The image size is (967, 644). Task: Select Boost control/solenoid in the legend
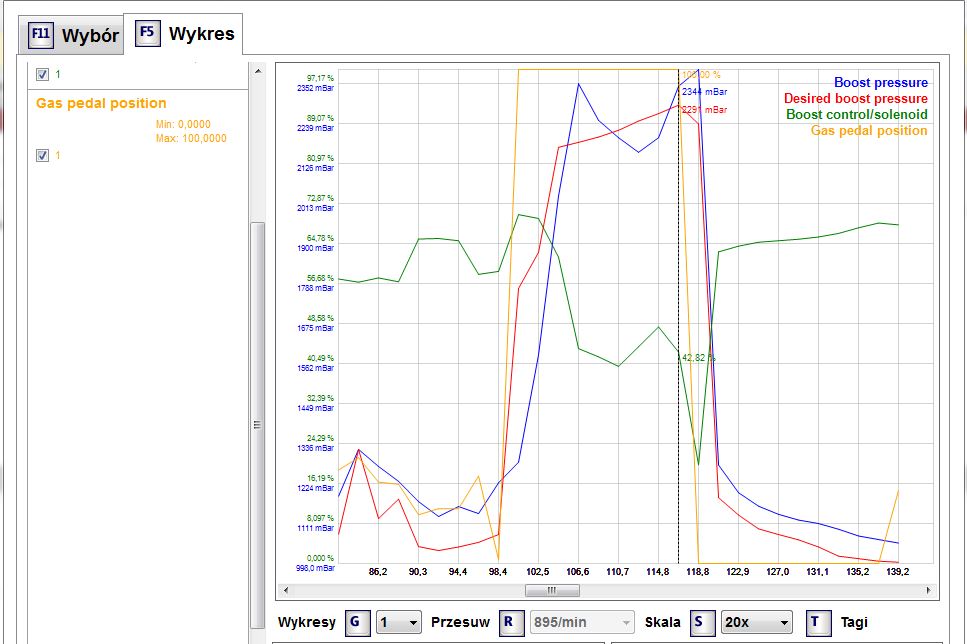click(x=856, y=115)
